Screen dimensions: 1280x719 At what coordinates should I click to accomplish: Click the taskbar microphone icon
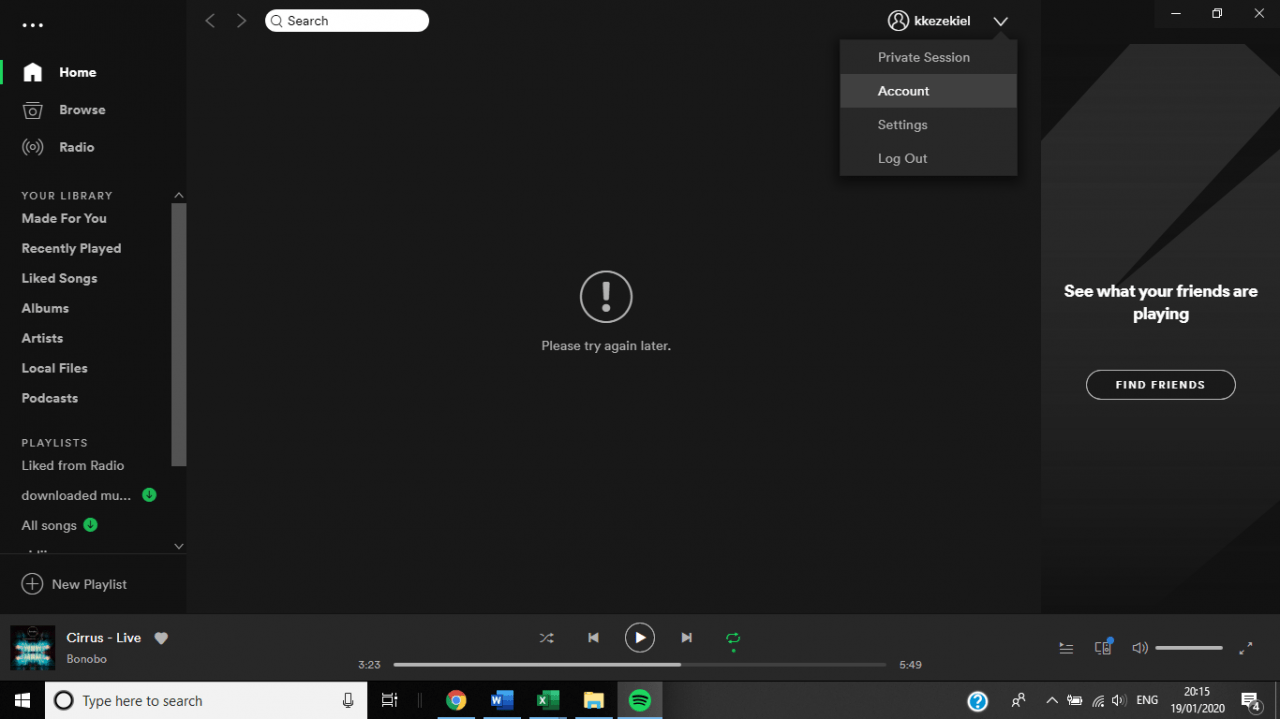(x=348, y=700)
